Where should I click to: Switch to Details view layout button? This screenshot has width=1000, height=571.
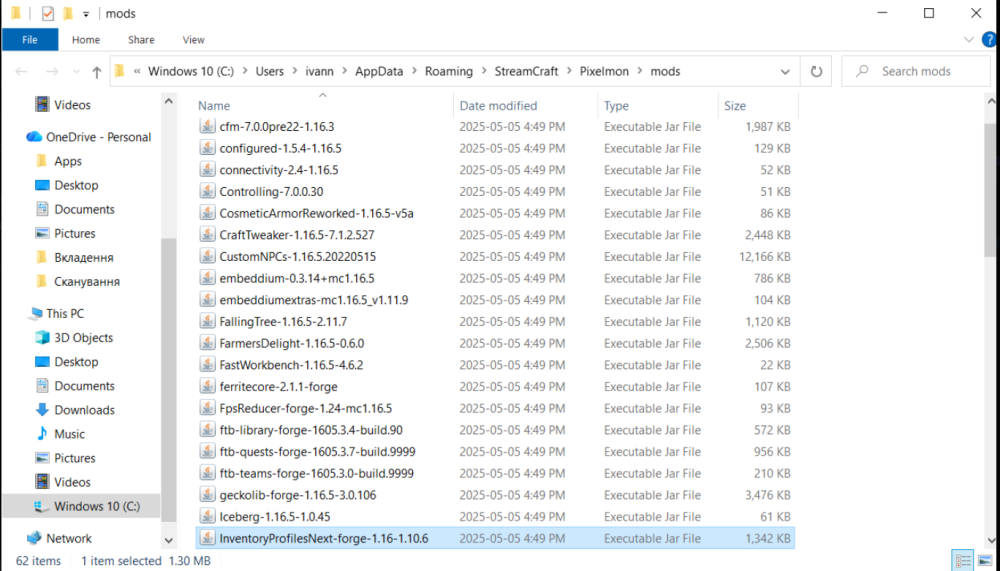963,561
